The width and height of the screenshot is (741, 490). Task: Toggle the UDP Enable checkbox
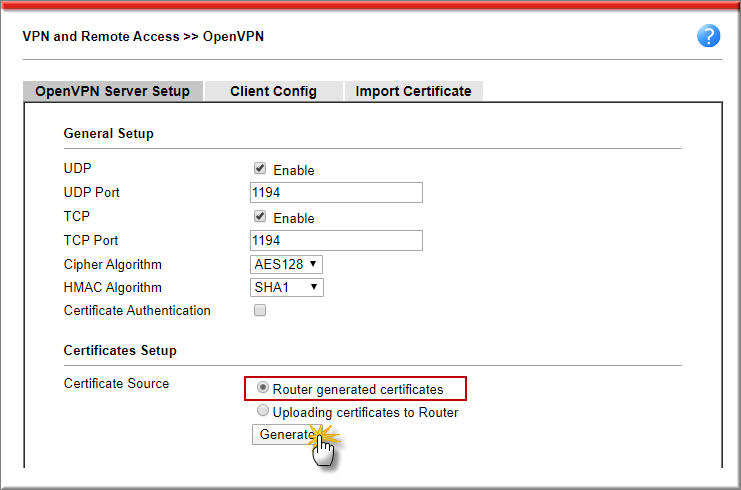pyautogui.click(x=260, y=168)
